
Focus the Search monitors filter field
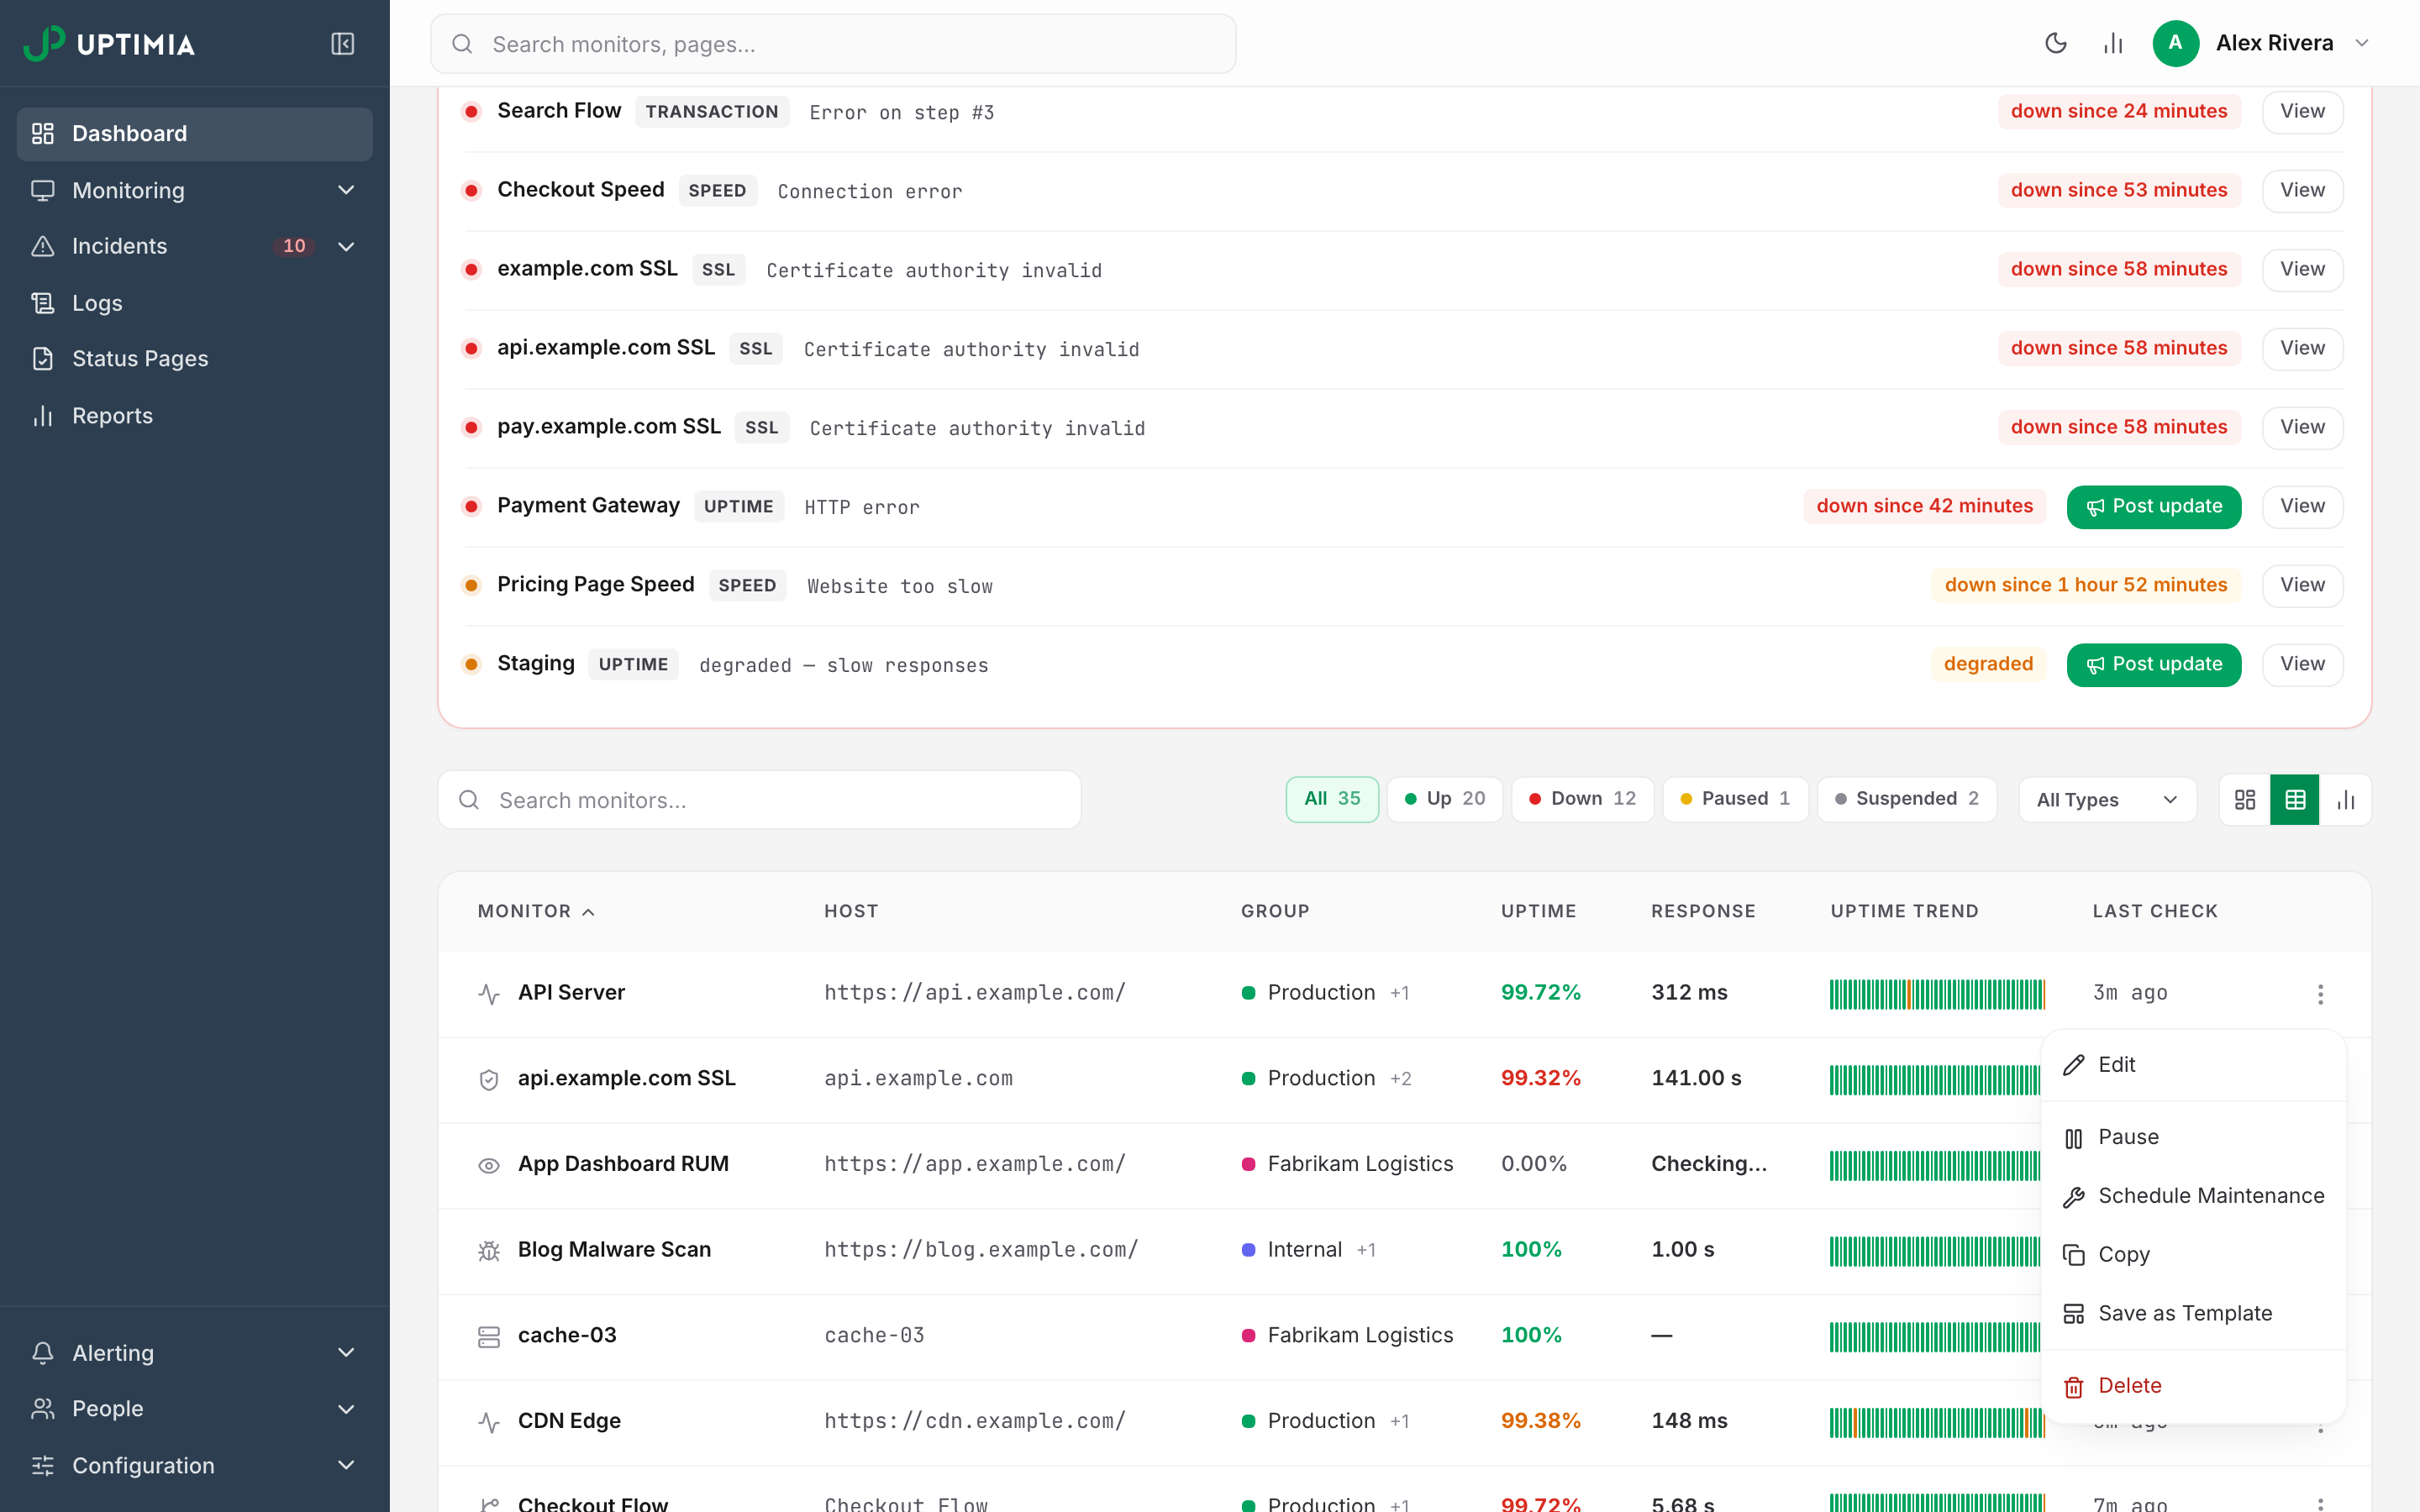tap(759, 800)
